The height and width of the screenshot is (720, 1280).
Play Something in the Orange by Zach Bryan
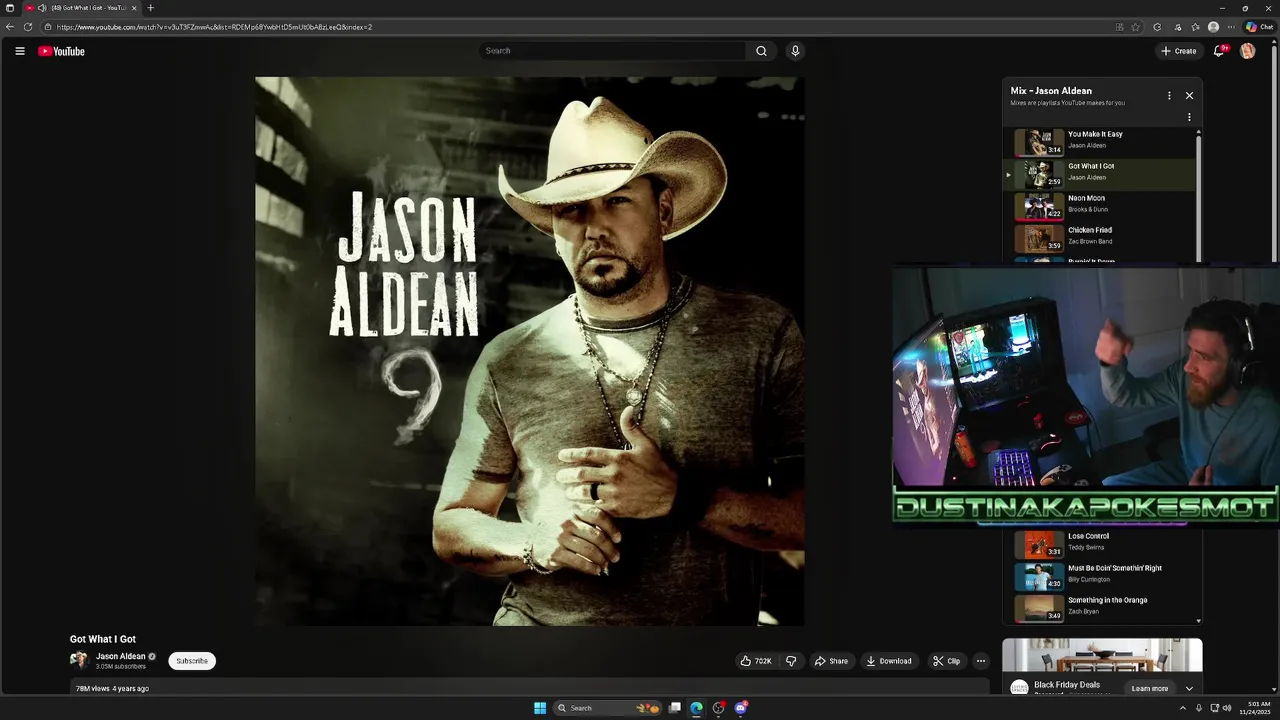(1099, 608)
